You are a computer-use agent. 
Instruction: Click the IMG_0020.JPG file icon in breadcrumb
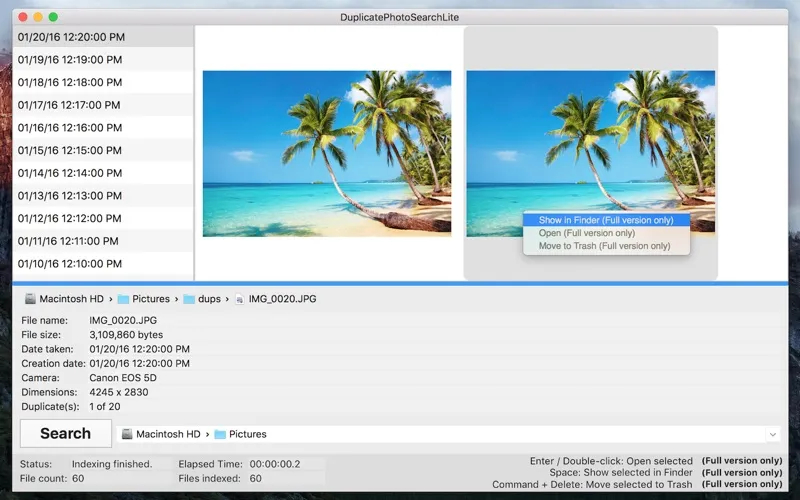[239, 299]
